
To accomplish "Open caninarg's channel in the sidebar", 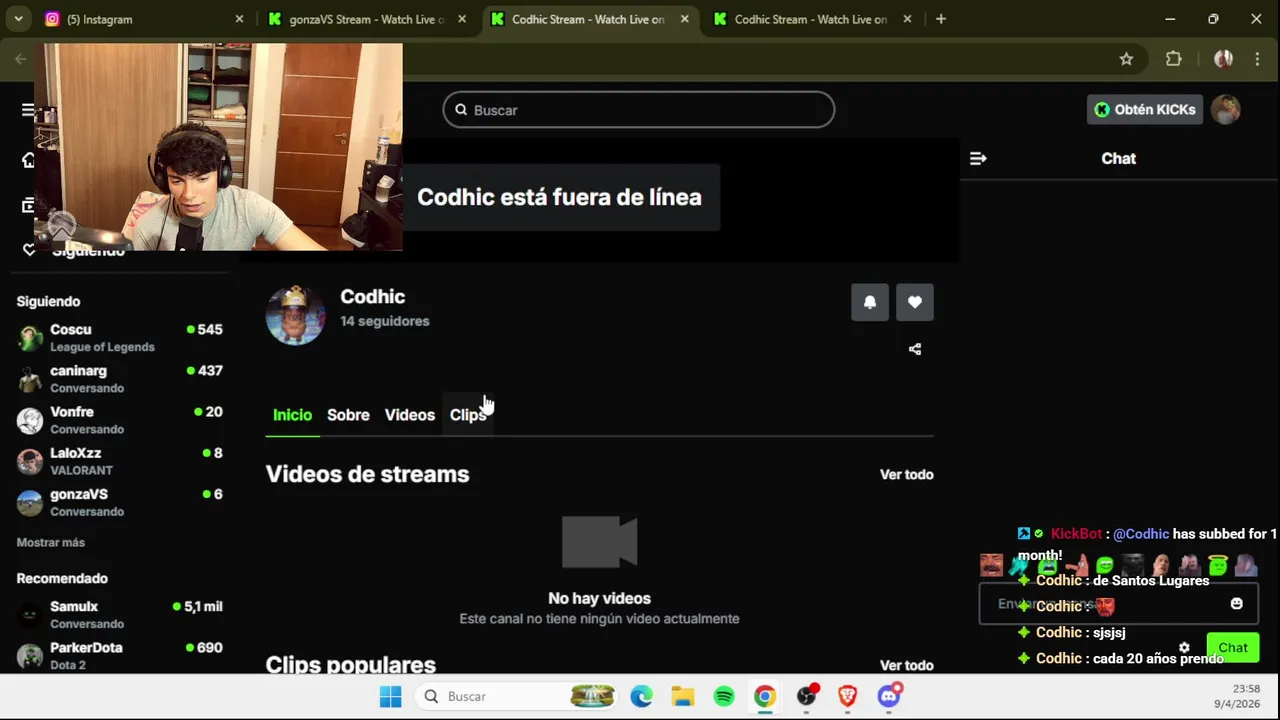I will coord(120,379).
